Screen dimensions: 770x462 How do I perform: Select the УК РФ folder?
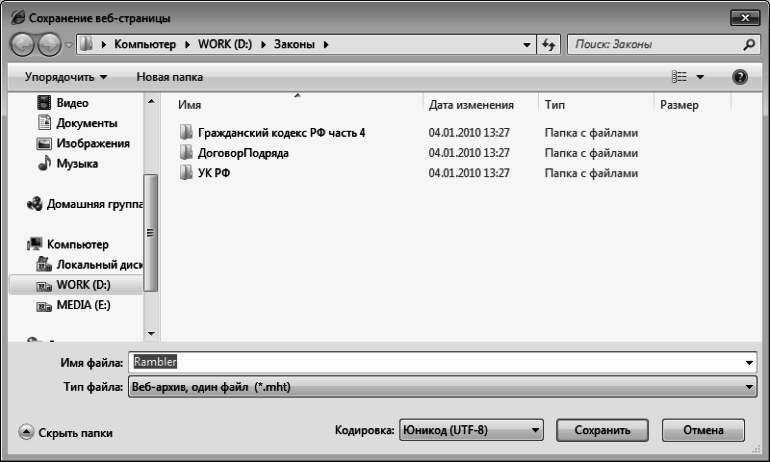click(214, 173)
